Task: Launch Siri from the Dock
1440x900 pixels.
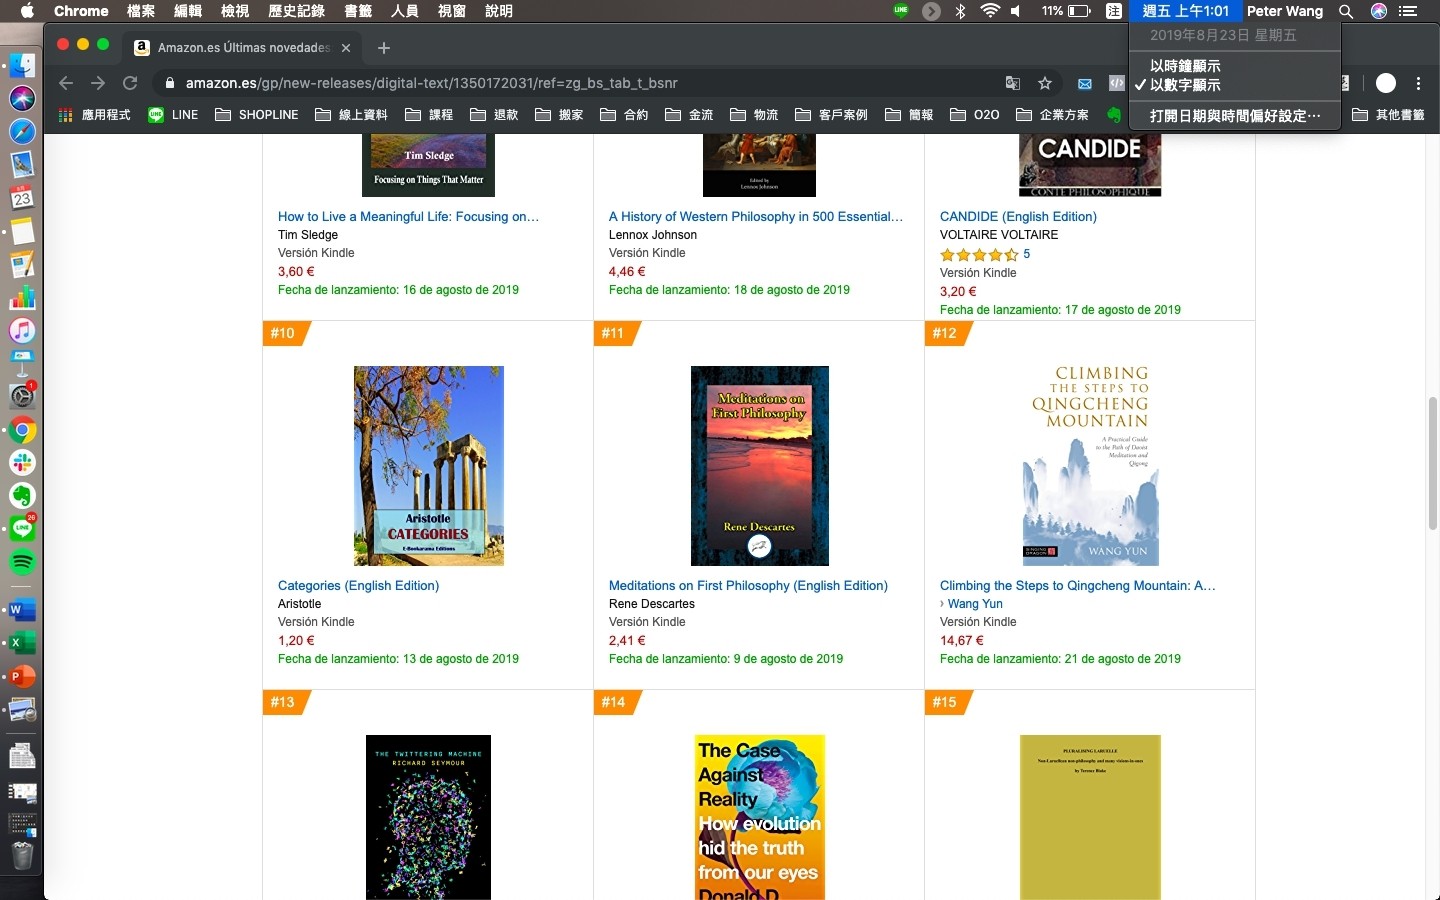Action: click(x=22, y=98)
